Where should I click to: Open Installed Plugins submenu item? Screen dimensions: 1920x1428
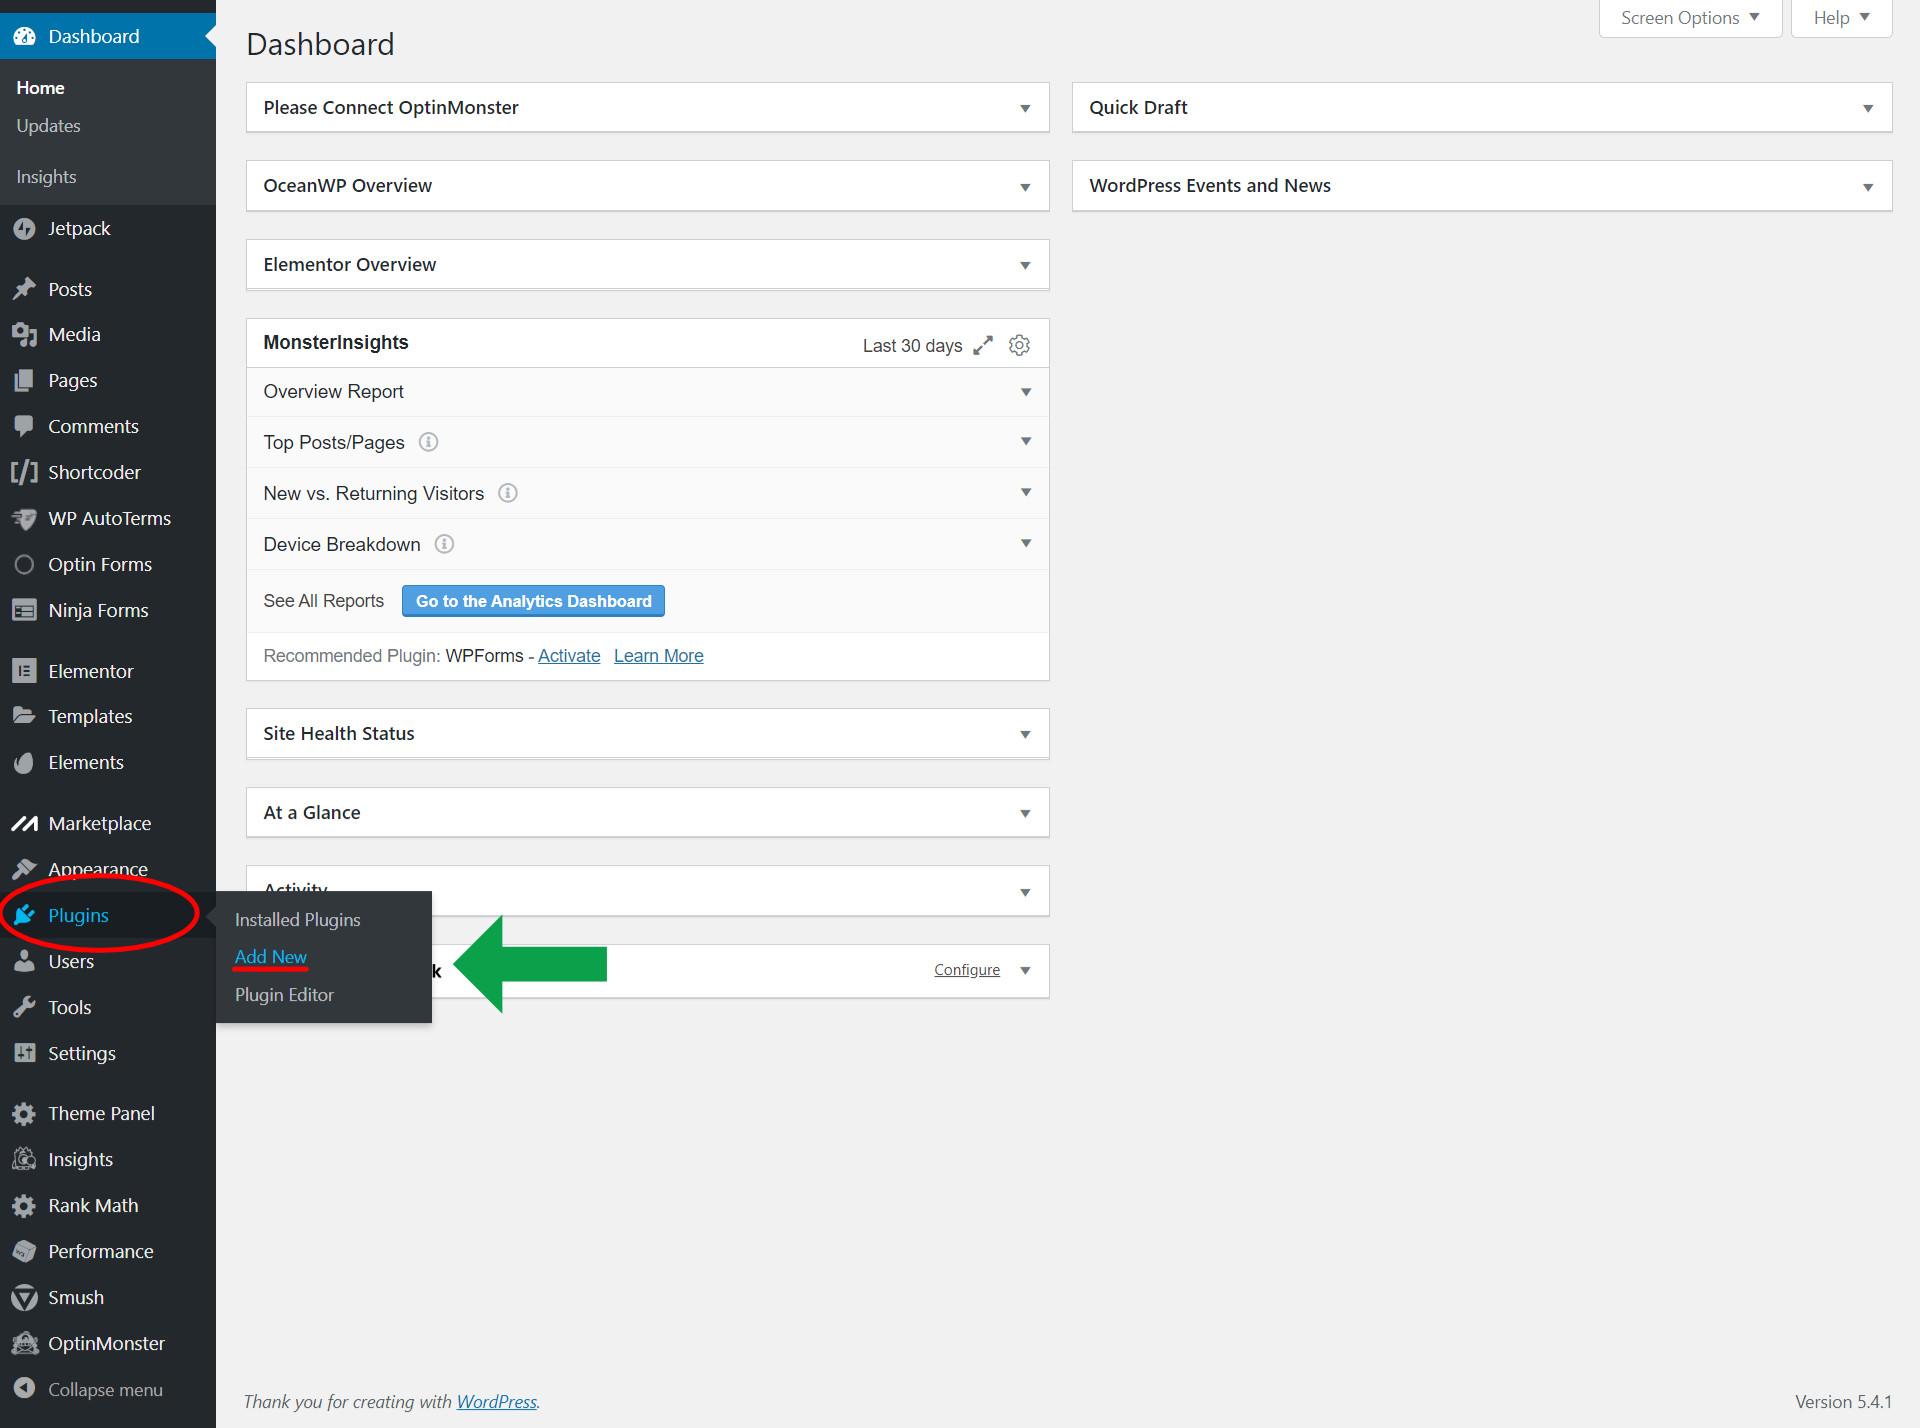[298, 919]
